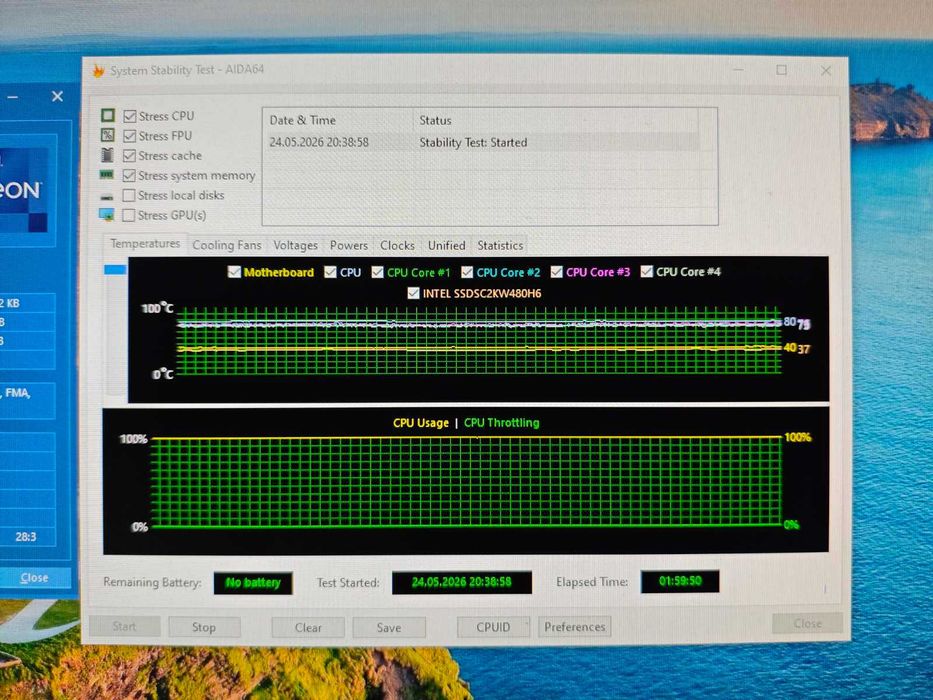Viewport: 933px width, 700px height.
Task: Open the Preferences dialog
Action: 575,627
